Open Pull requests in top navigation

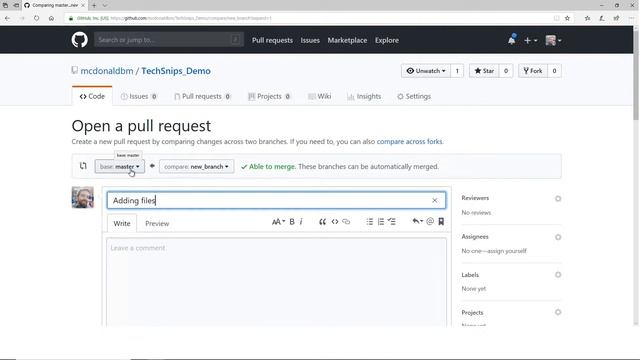[272, 40]
